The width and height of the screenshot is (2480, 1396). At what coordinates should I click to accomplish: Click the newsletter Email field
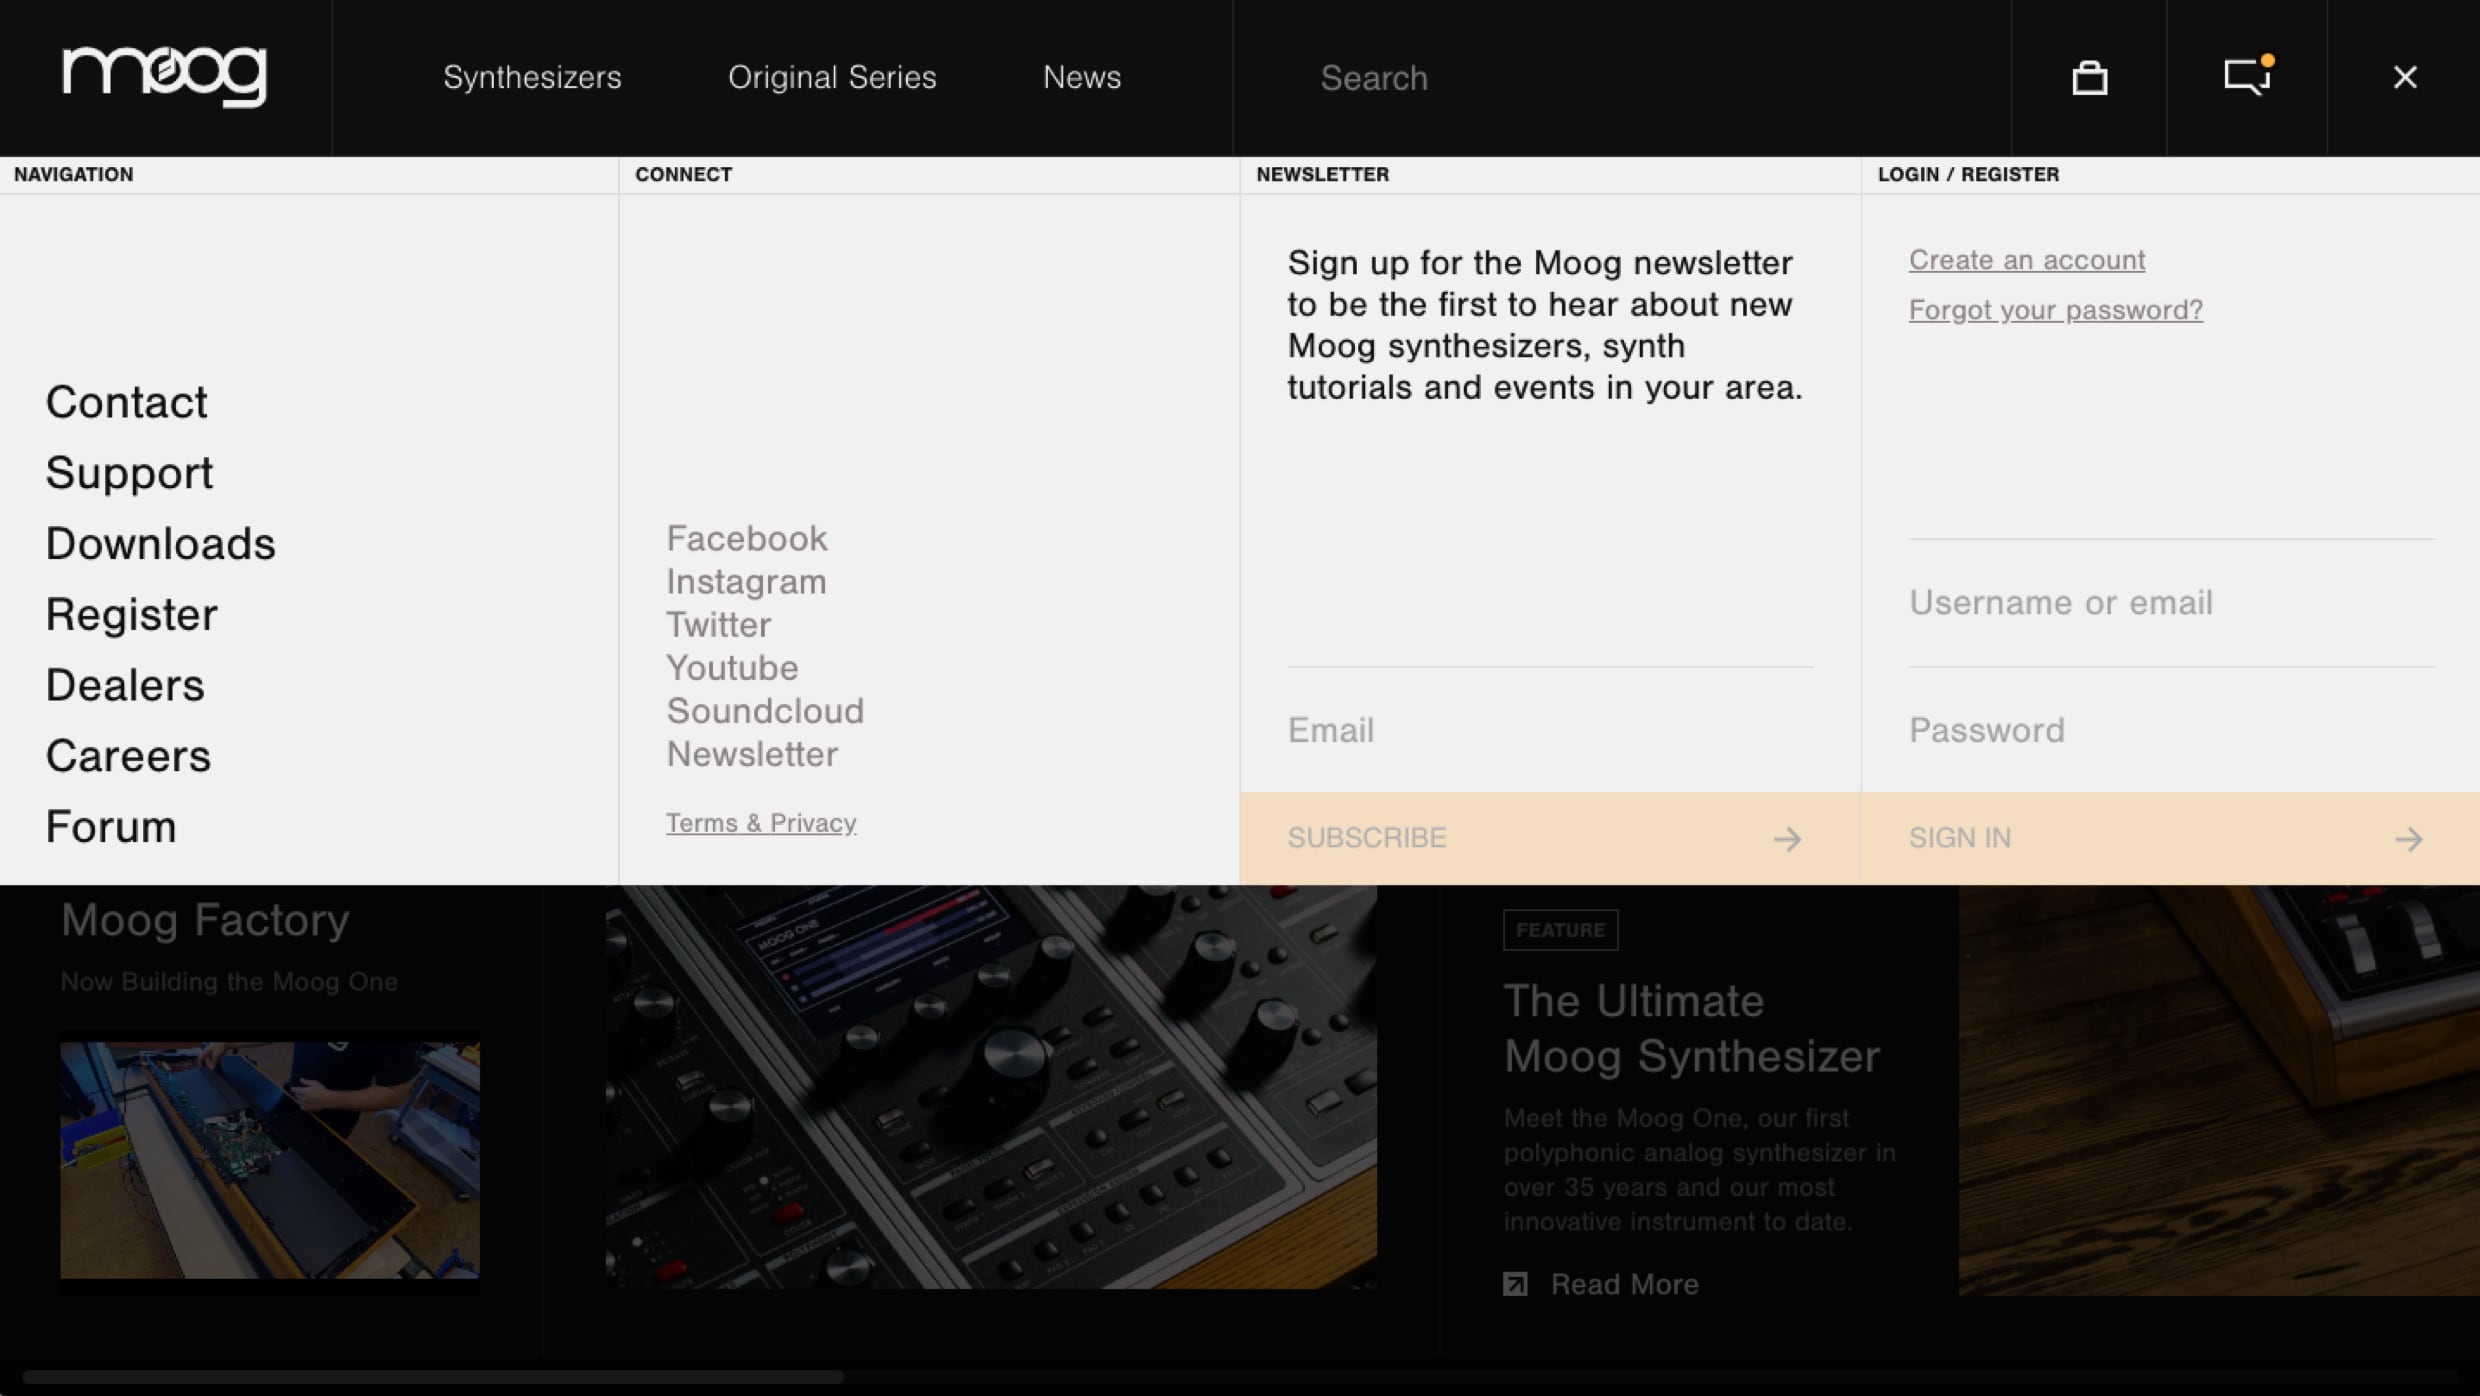pos(1548,730)
